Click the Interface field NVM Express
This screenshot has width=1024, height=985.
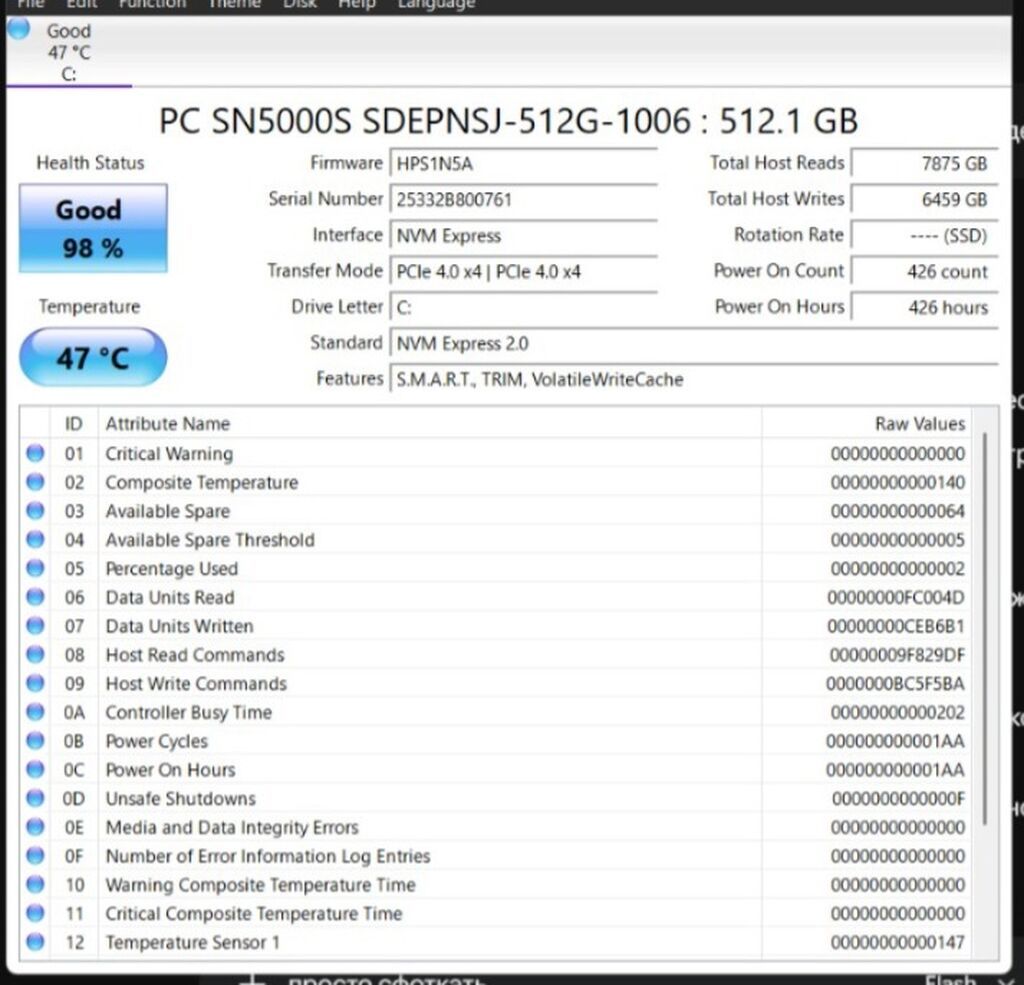[x=523, y=235]
